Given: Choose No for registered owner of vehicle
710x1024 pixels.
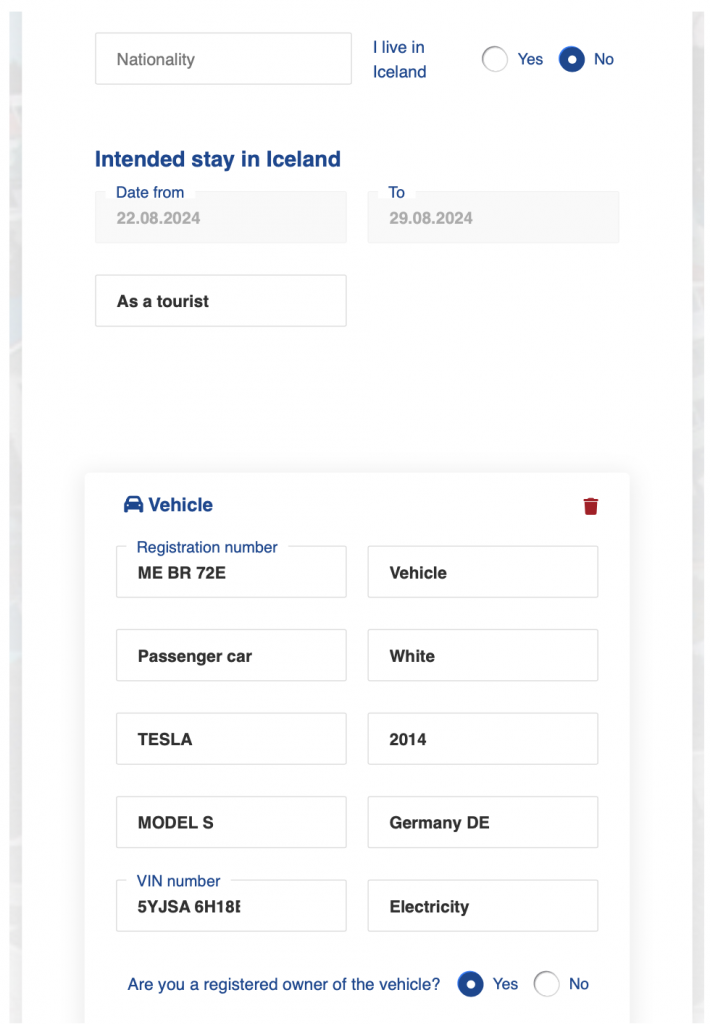Looking at the screenshot, I should [546, 984].
